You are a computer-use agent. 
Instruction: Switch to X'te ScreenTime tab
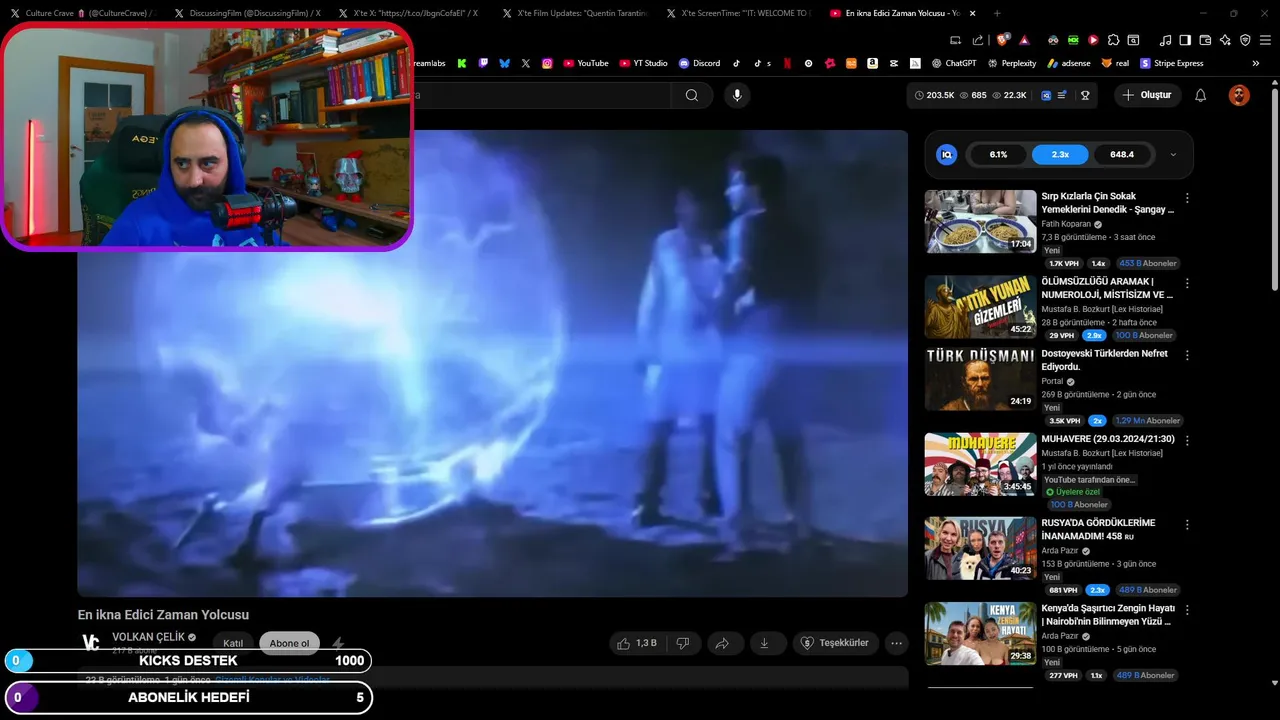[740, 13]
